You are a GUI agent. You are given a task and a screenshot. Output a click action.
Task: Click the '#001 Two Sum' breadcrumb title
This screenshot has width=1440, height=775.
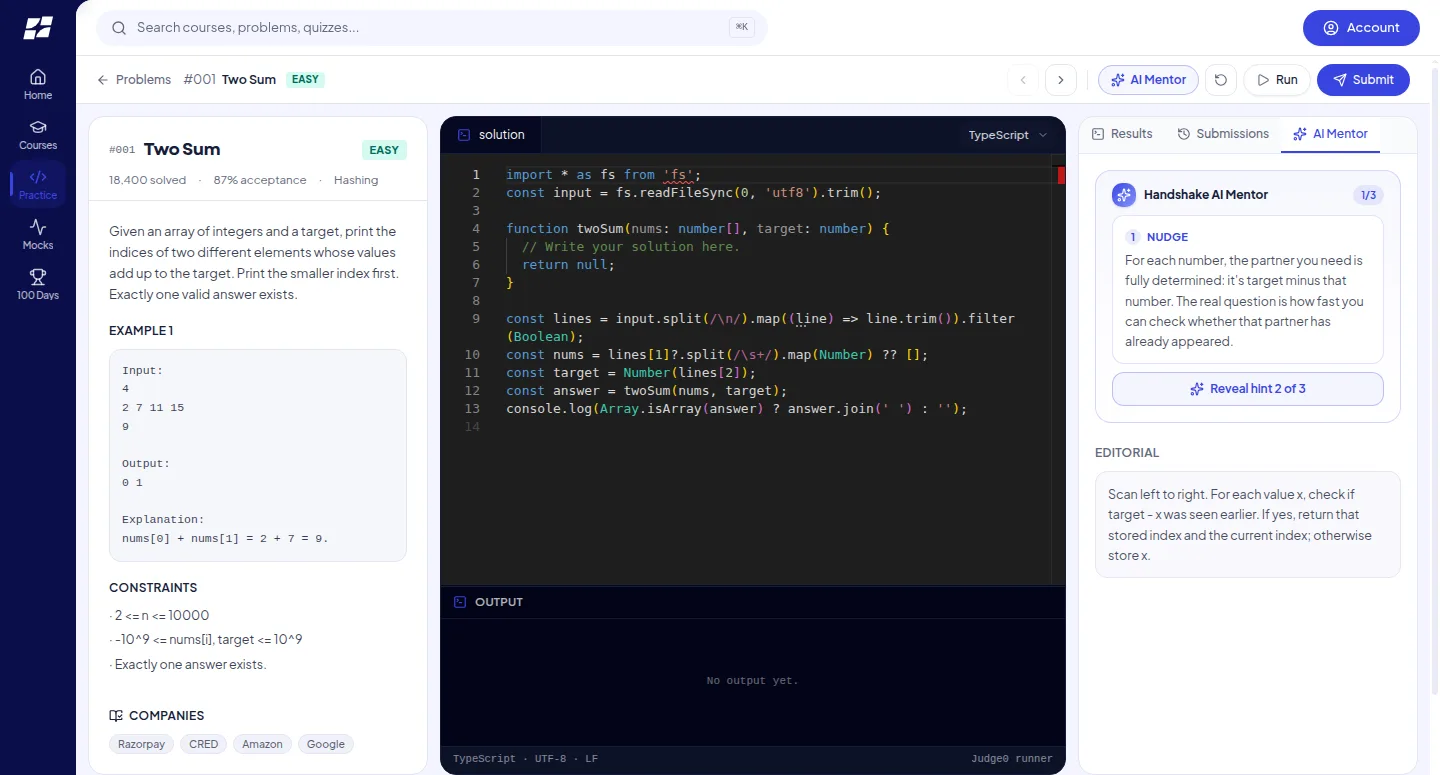tap(230, 79)
